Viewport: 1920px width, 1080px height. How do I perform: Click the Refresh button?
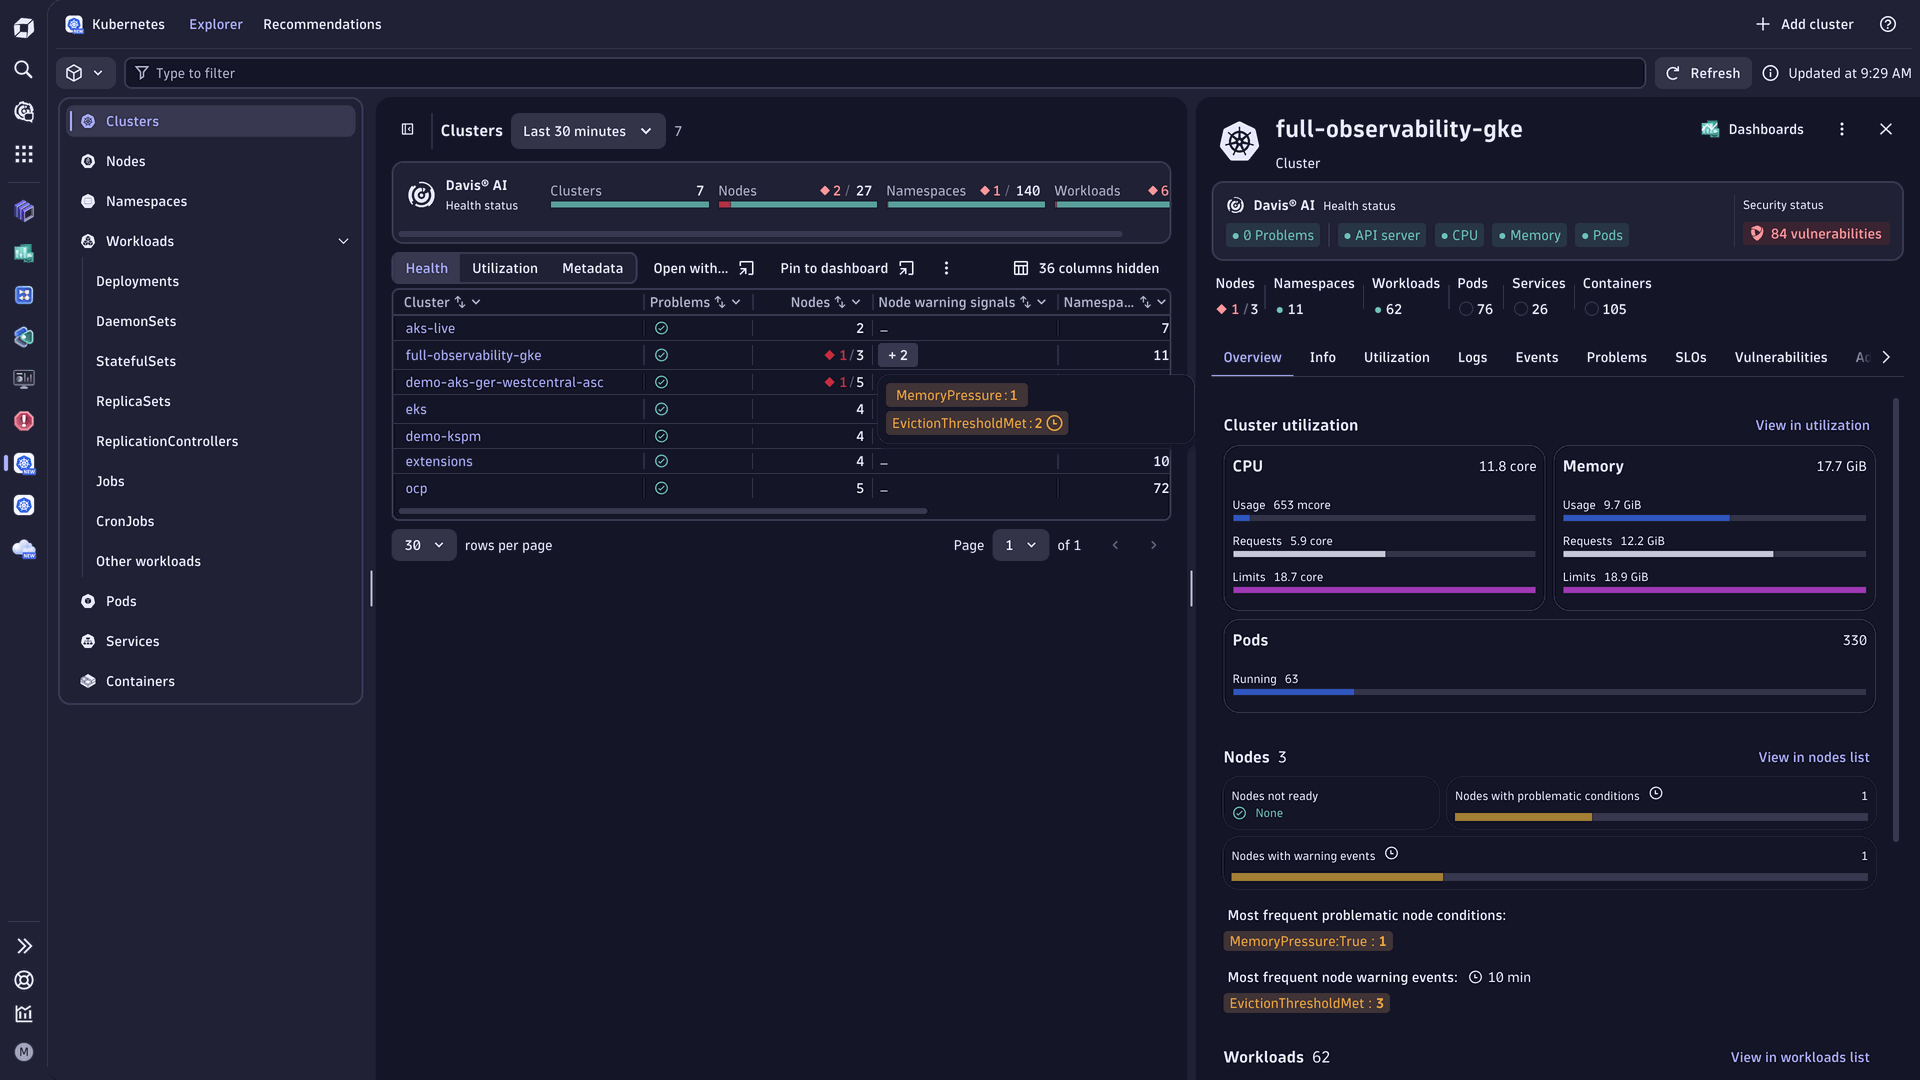coord(1703,73)
